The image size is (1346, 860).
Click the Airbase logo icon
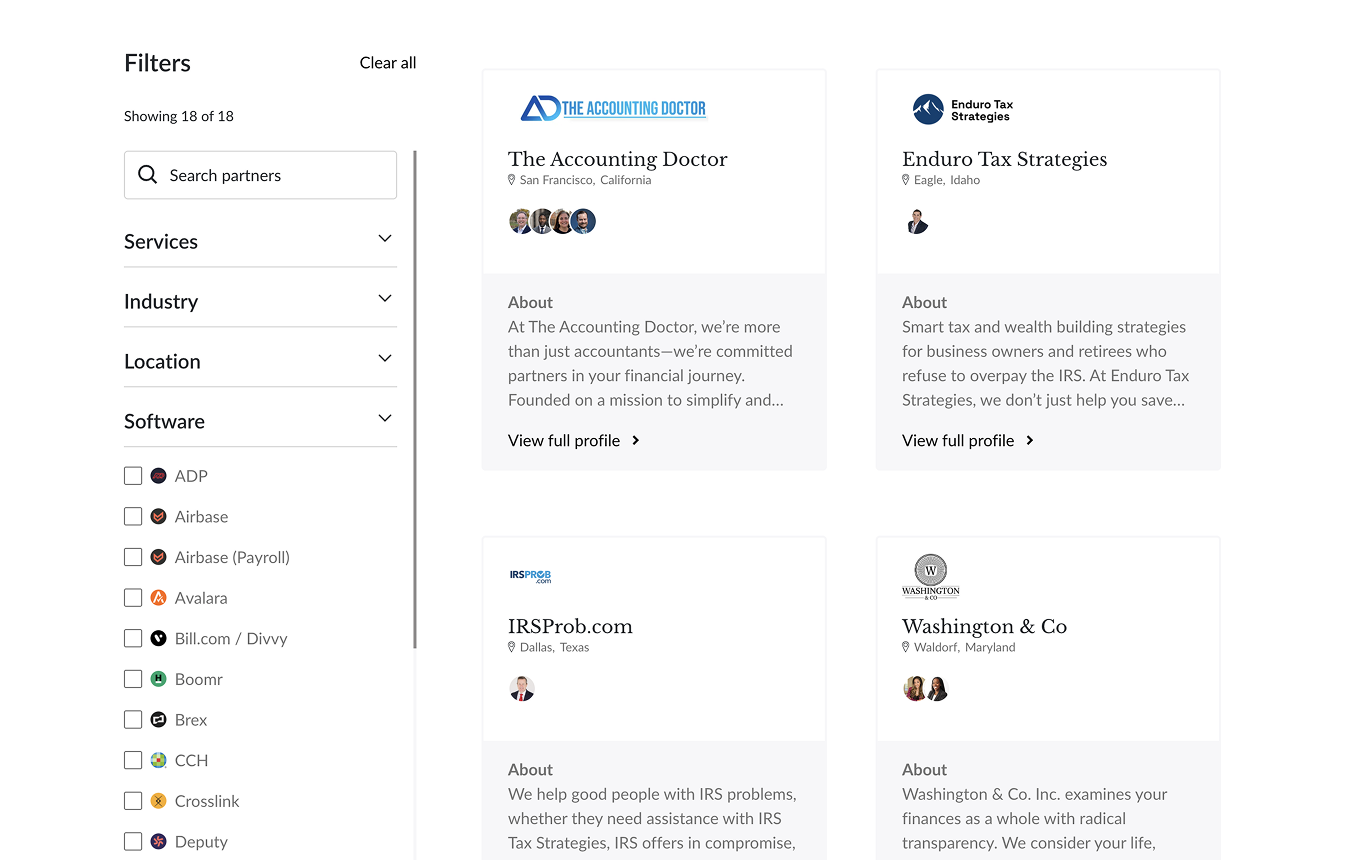coord(158,517)
